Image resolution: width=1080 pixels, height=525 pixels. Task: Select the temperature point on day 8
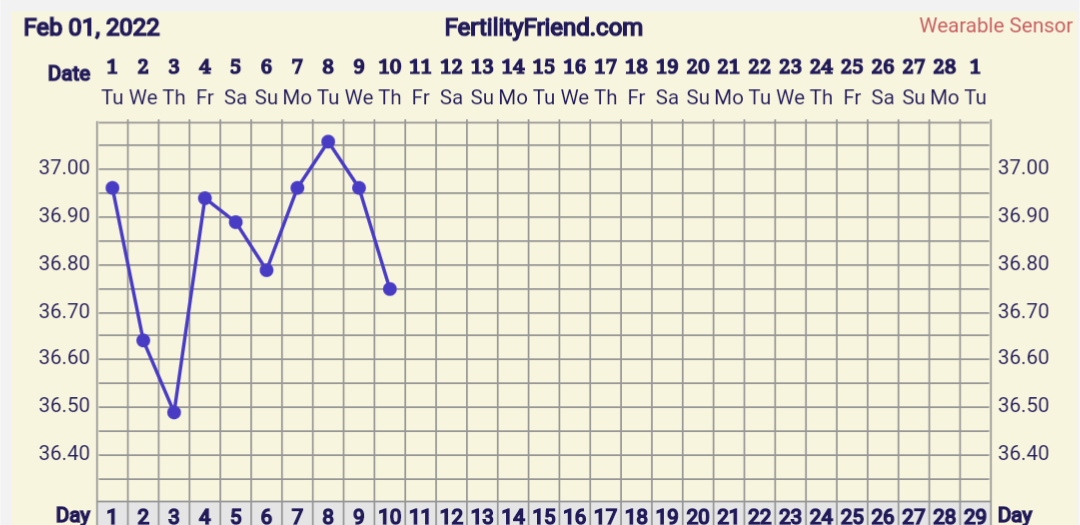pyautogui.click(x=328, y=142)
